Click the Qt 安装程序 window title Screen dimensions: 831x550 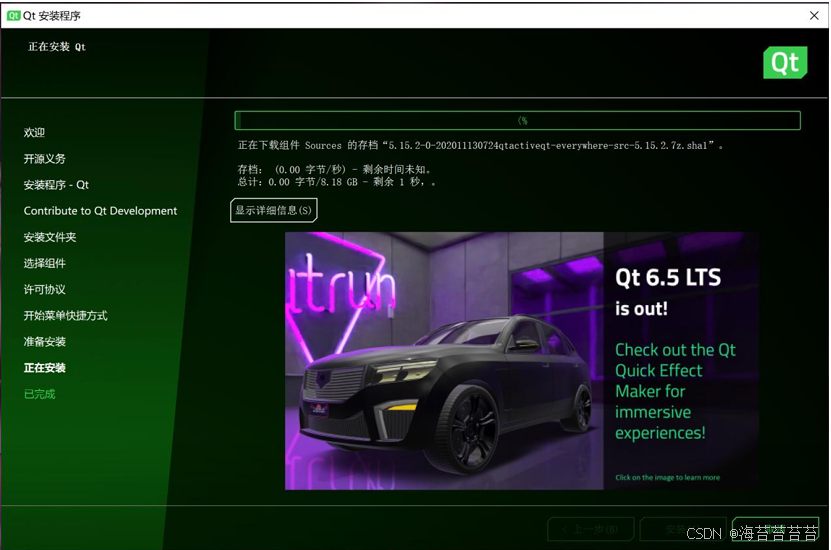point(52,16)
